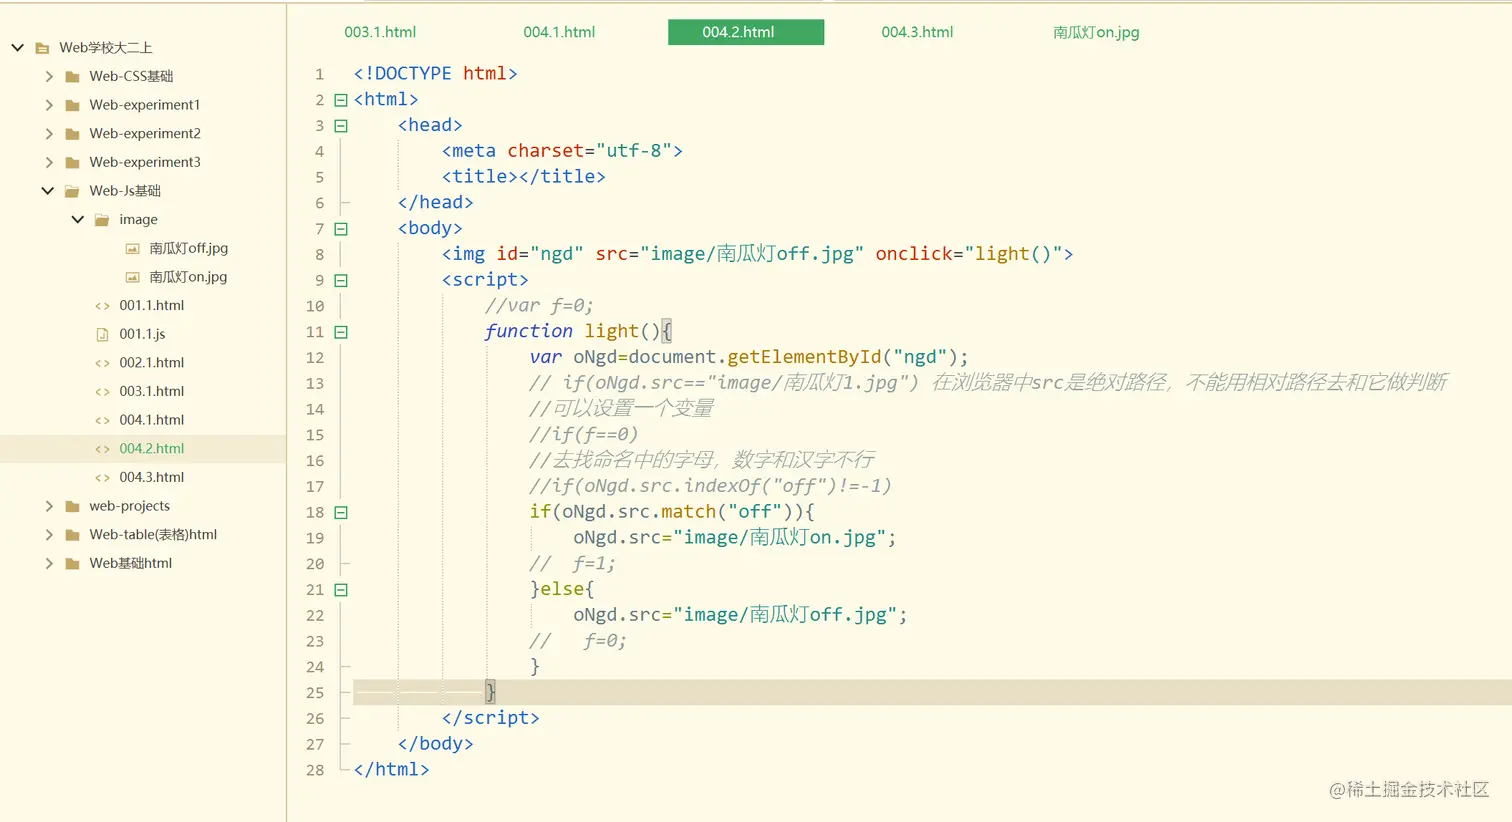This screenshot has height=822, width=1512.
Task: Click the indexOf comment on line 17
Action: pyautogui.click(x=710, y=486)
